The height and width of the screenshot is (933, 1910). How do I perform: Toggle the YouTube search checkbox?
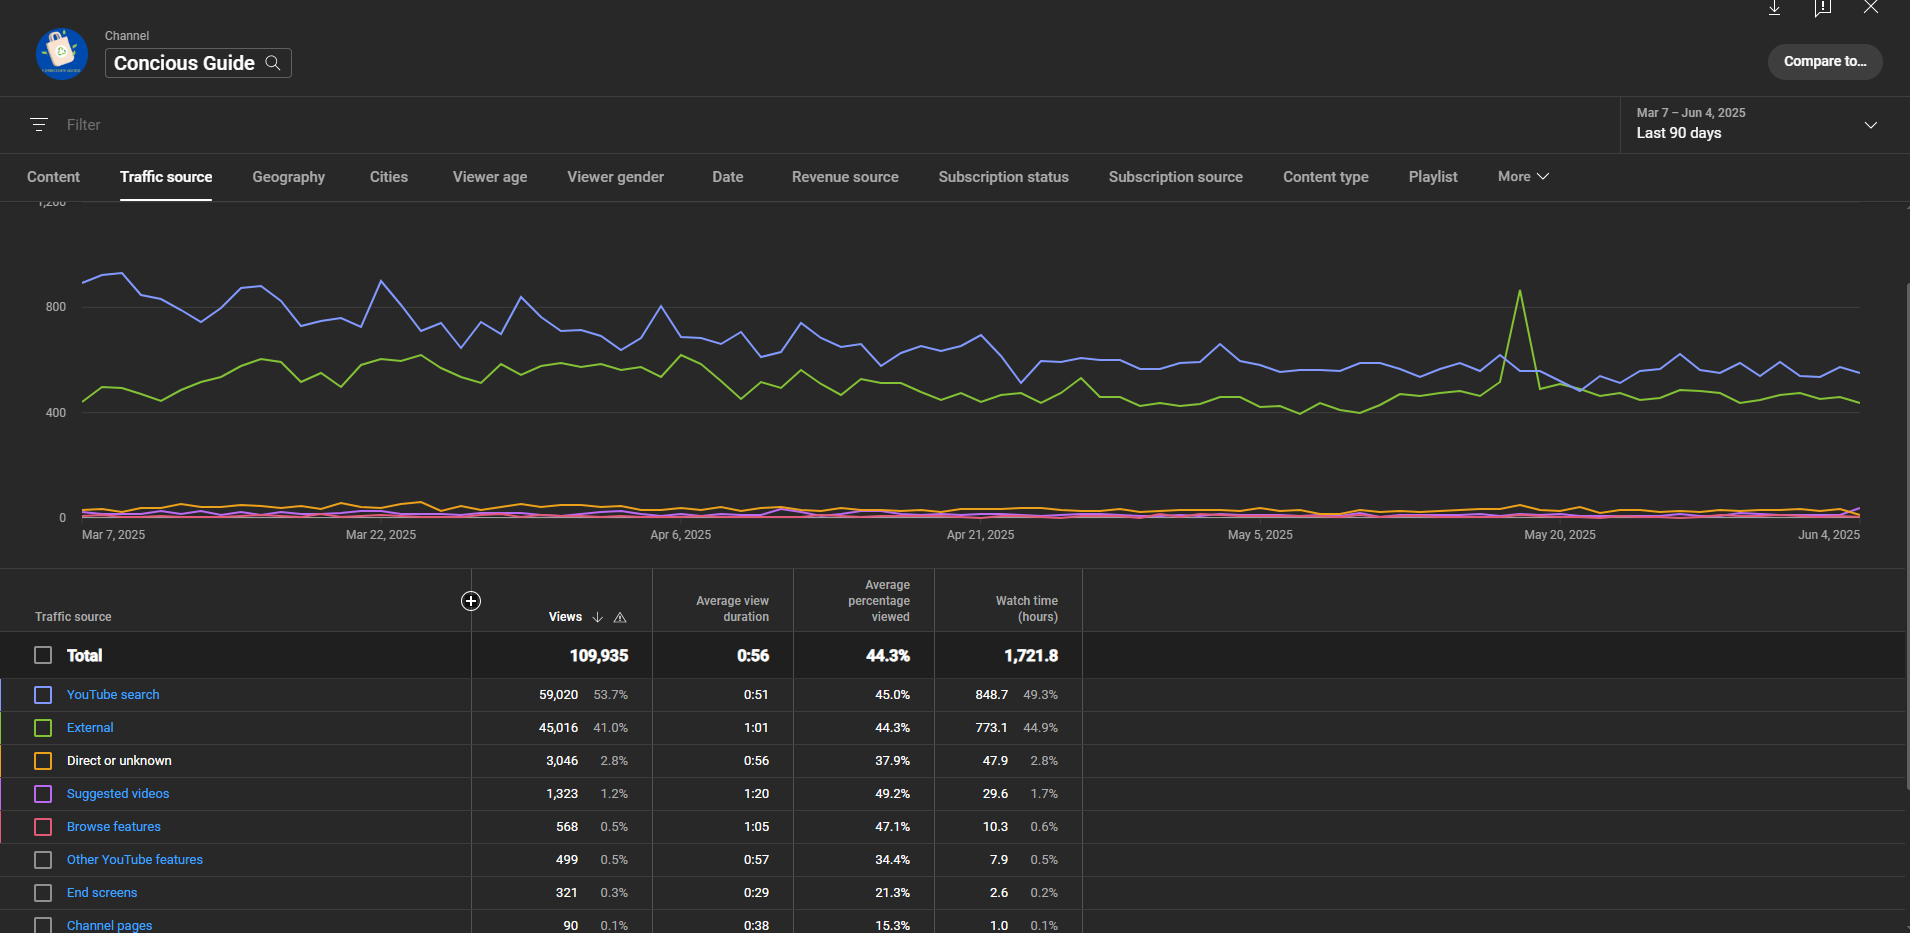43,695
